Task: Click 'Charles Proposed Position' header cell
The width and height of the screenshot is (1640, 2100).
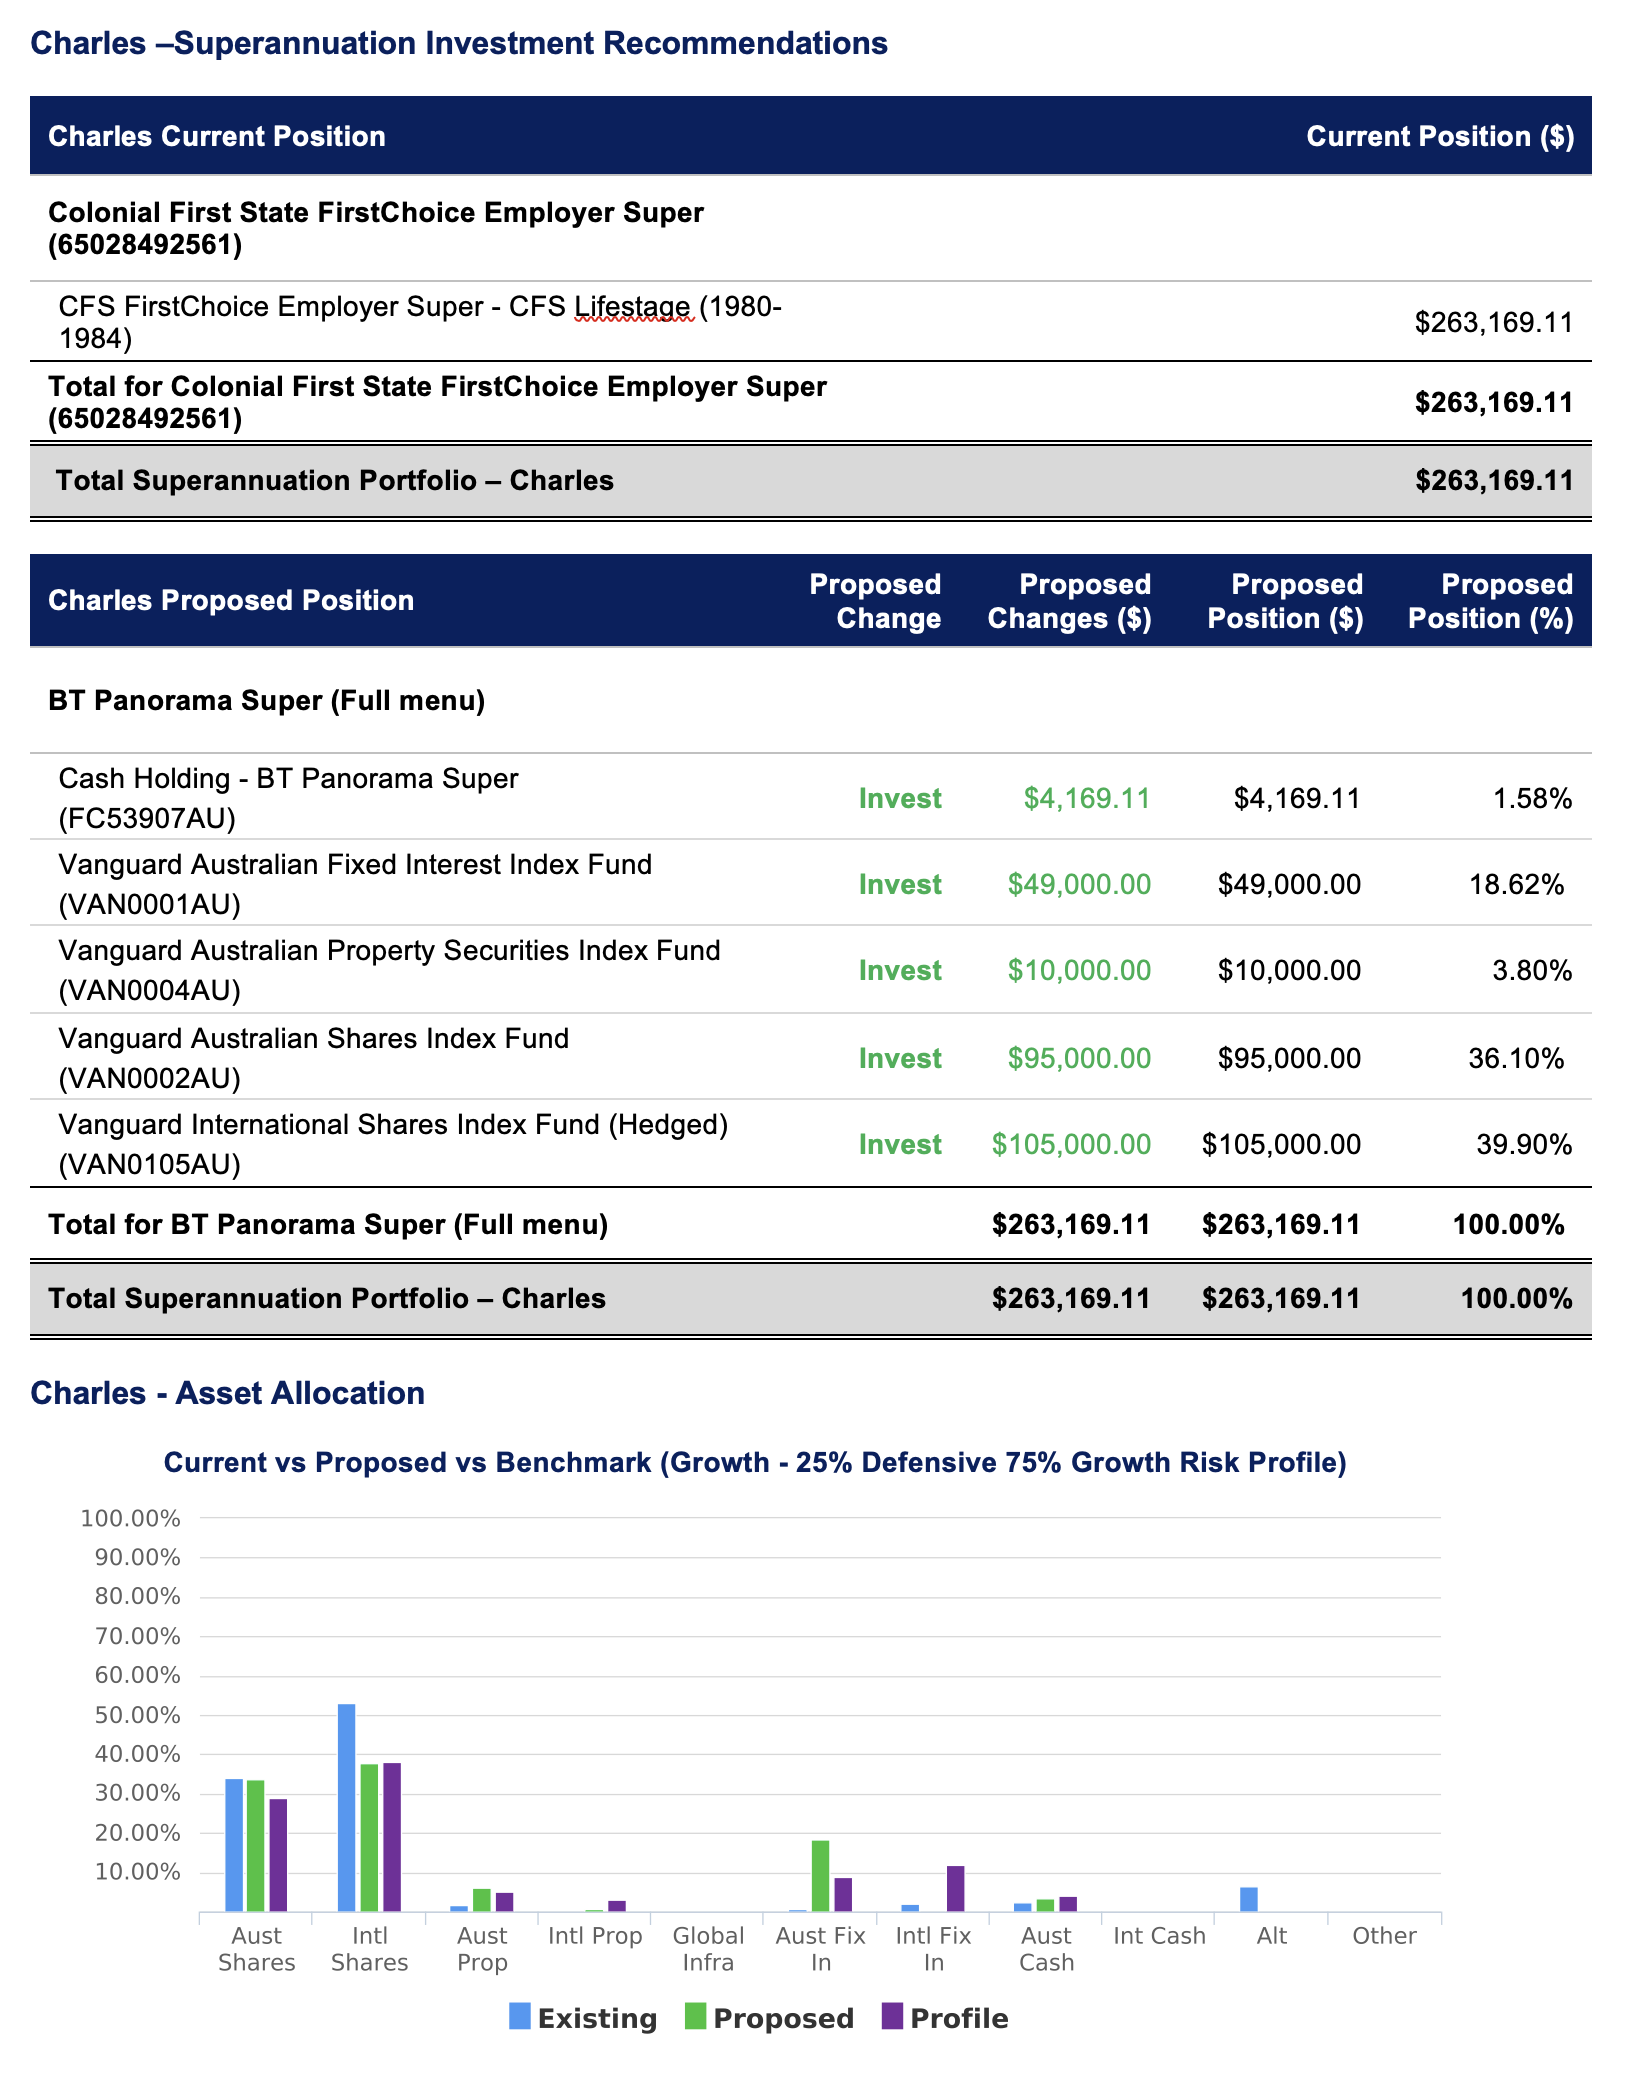Action: [231, 600]
